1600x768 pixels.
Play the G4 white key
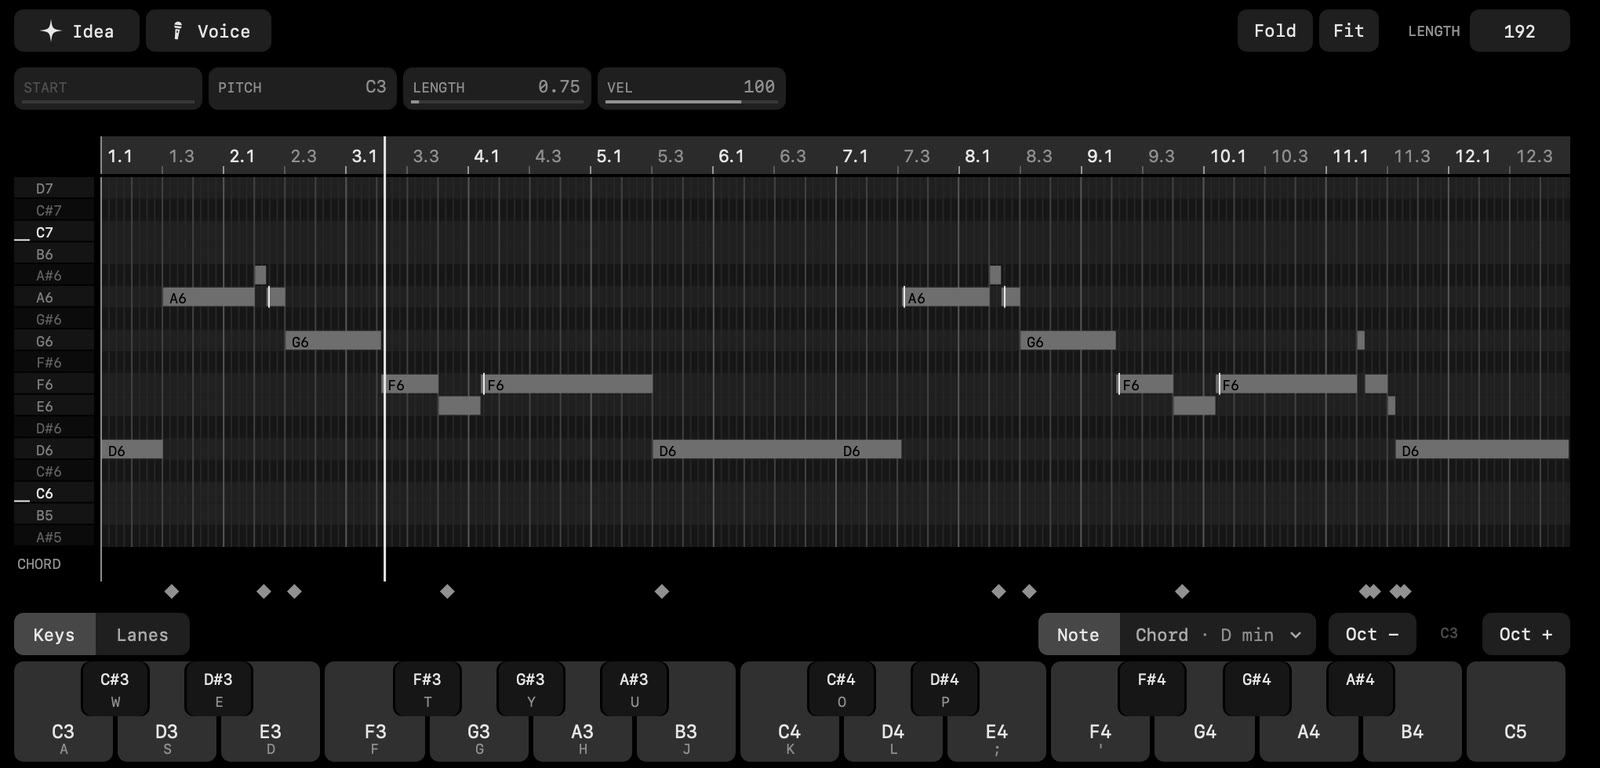(1205, 738)
